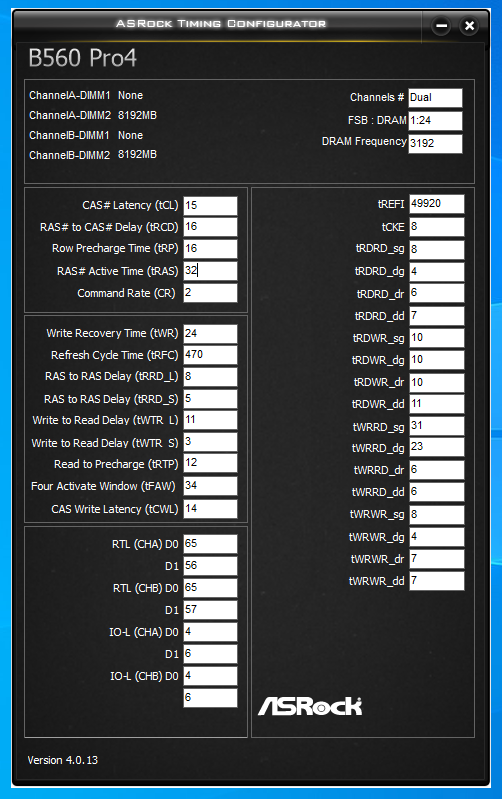Click the last IO-L (CHB) D1 field
This screenshot has height=799, width=502.
tap(210, 698)
